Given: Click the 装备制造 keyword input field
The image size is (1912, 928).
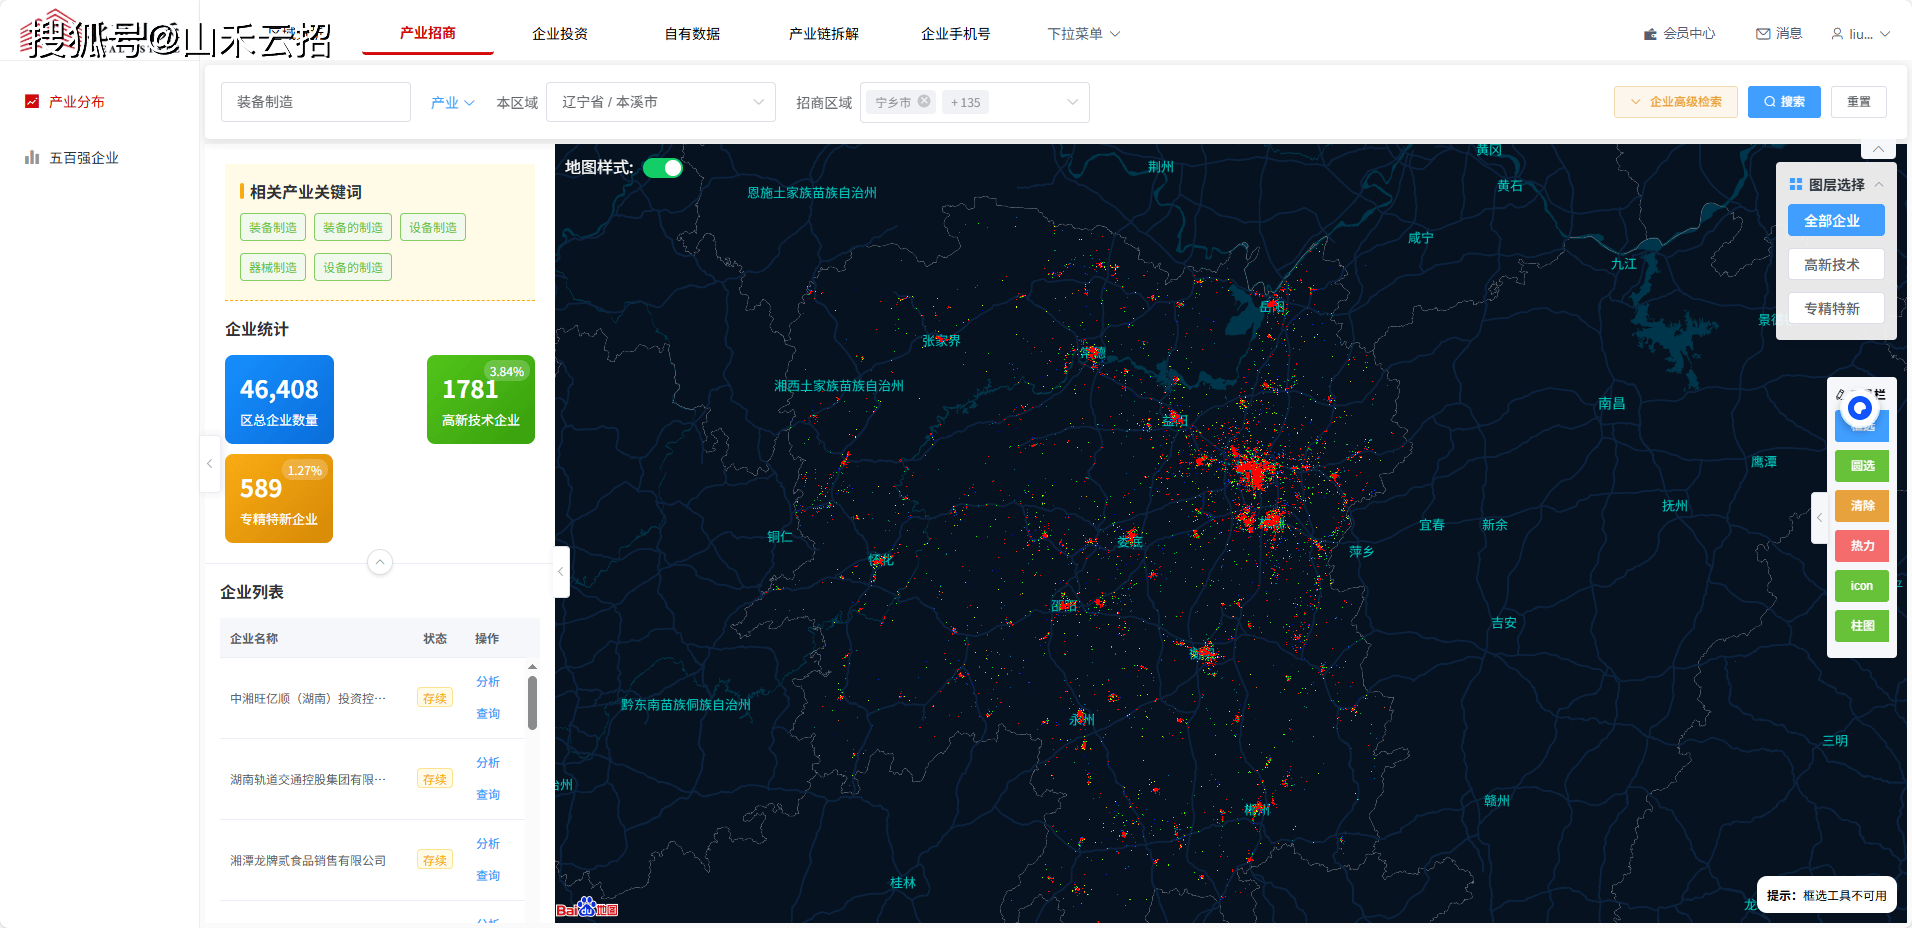Looking at the screenshot, I should (315, 102).
